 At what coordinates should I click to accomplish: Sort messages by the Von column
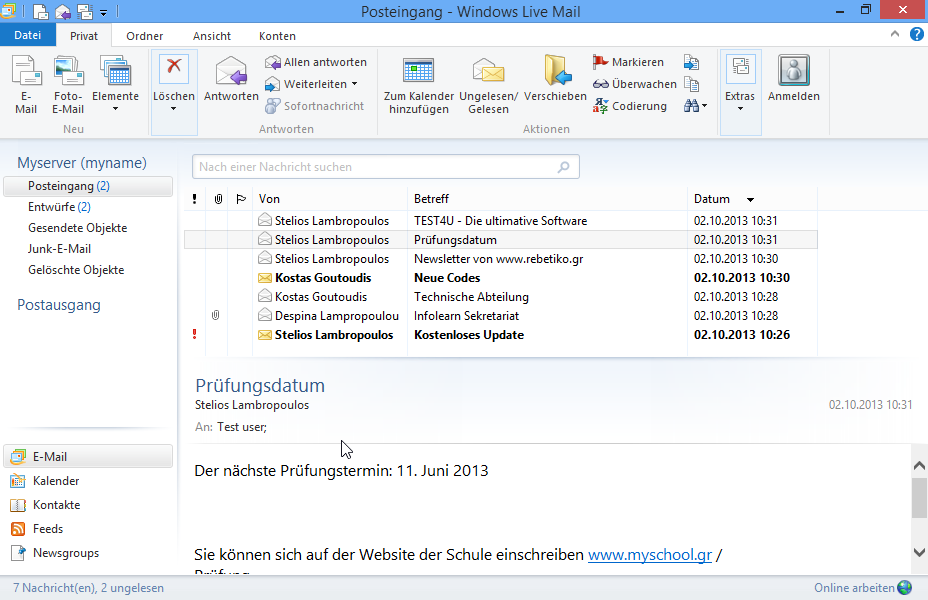[x=330, y=199]
